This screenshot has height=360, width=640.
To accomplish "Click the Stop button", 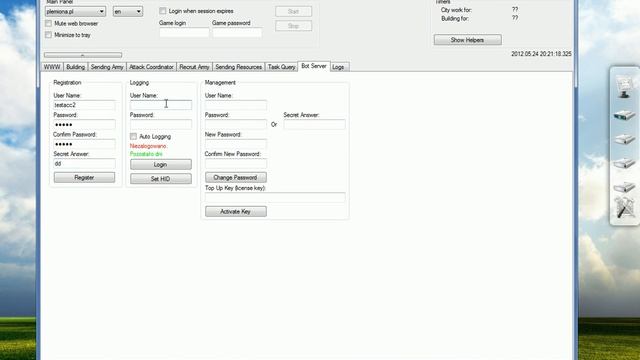I will click(293, 26).
